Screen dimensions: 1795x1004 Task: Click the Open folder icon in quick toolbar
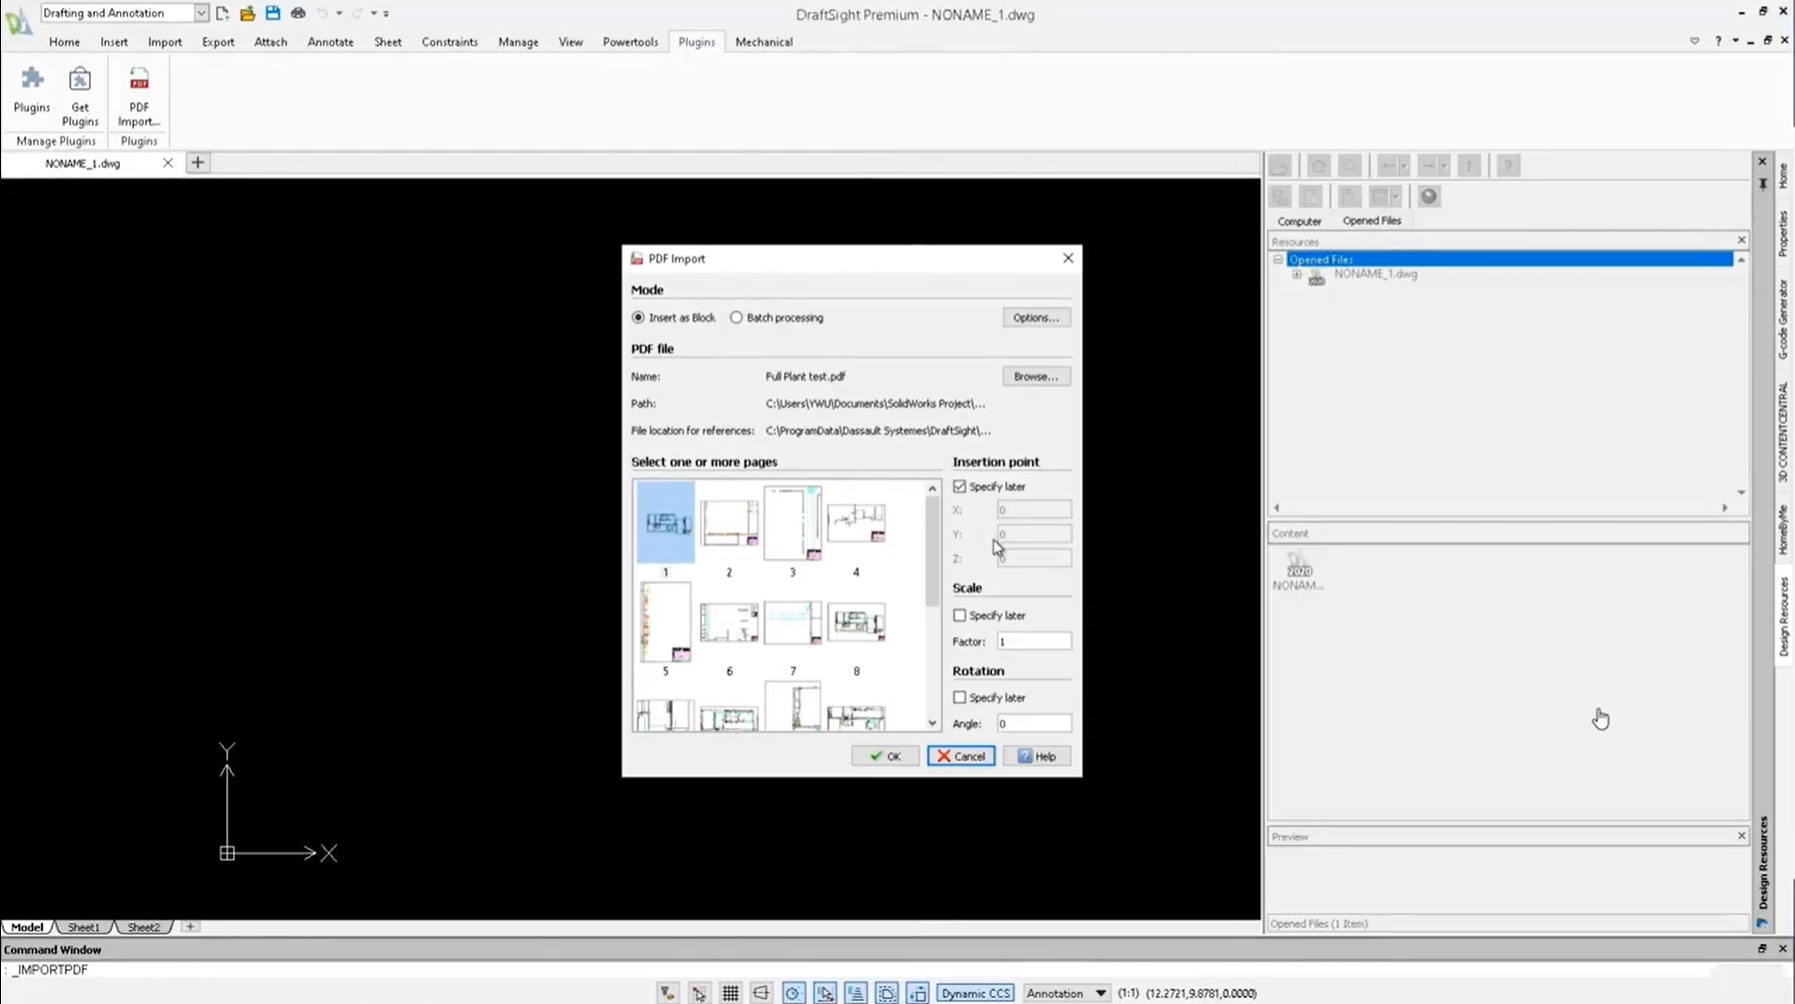247,13
